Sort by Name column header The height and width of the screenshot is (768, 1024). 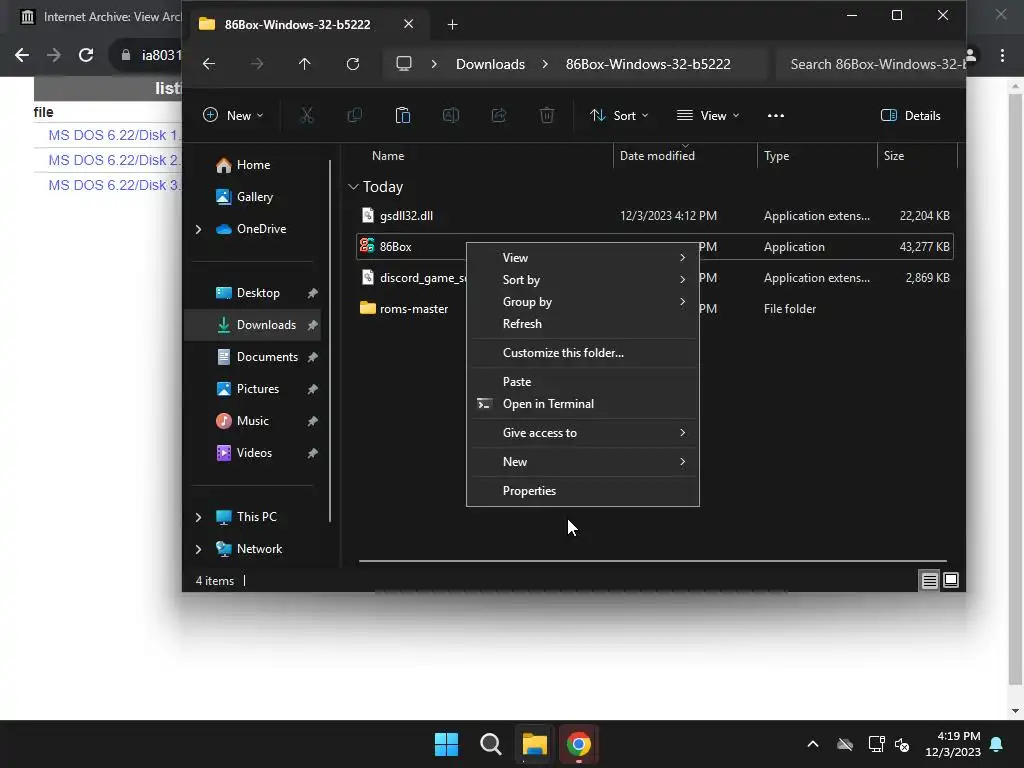point(388,155)
